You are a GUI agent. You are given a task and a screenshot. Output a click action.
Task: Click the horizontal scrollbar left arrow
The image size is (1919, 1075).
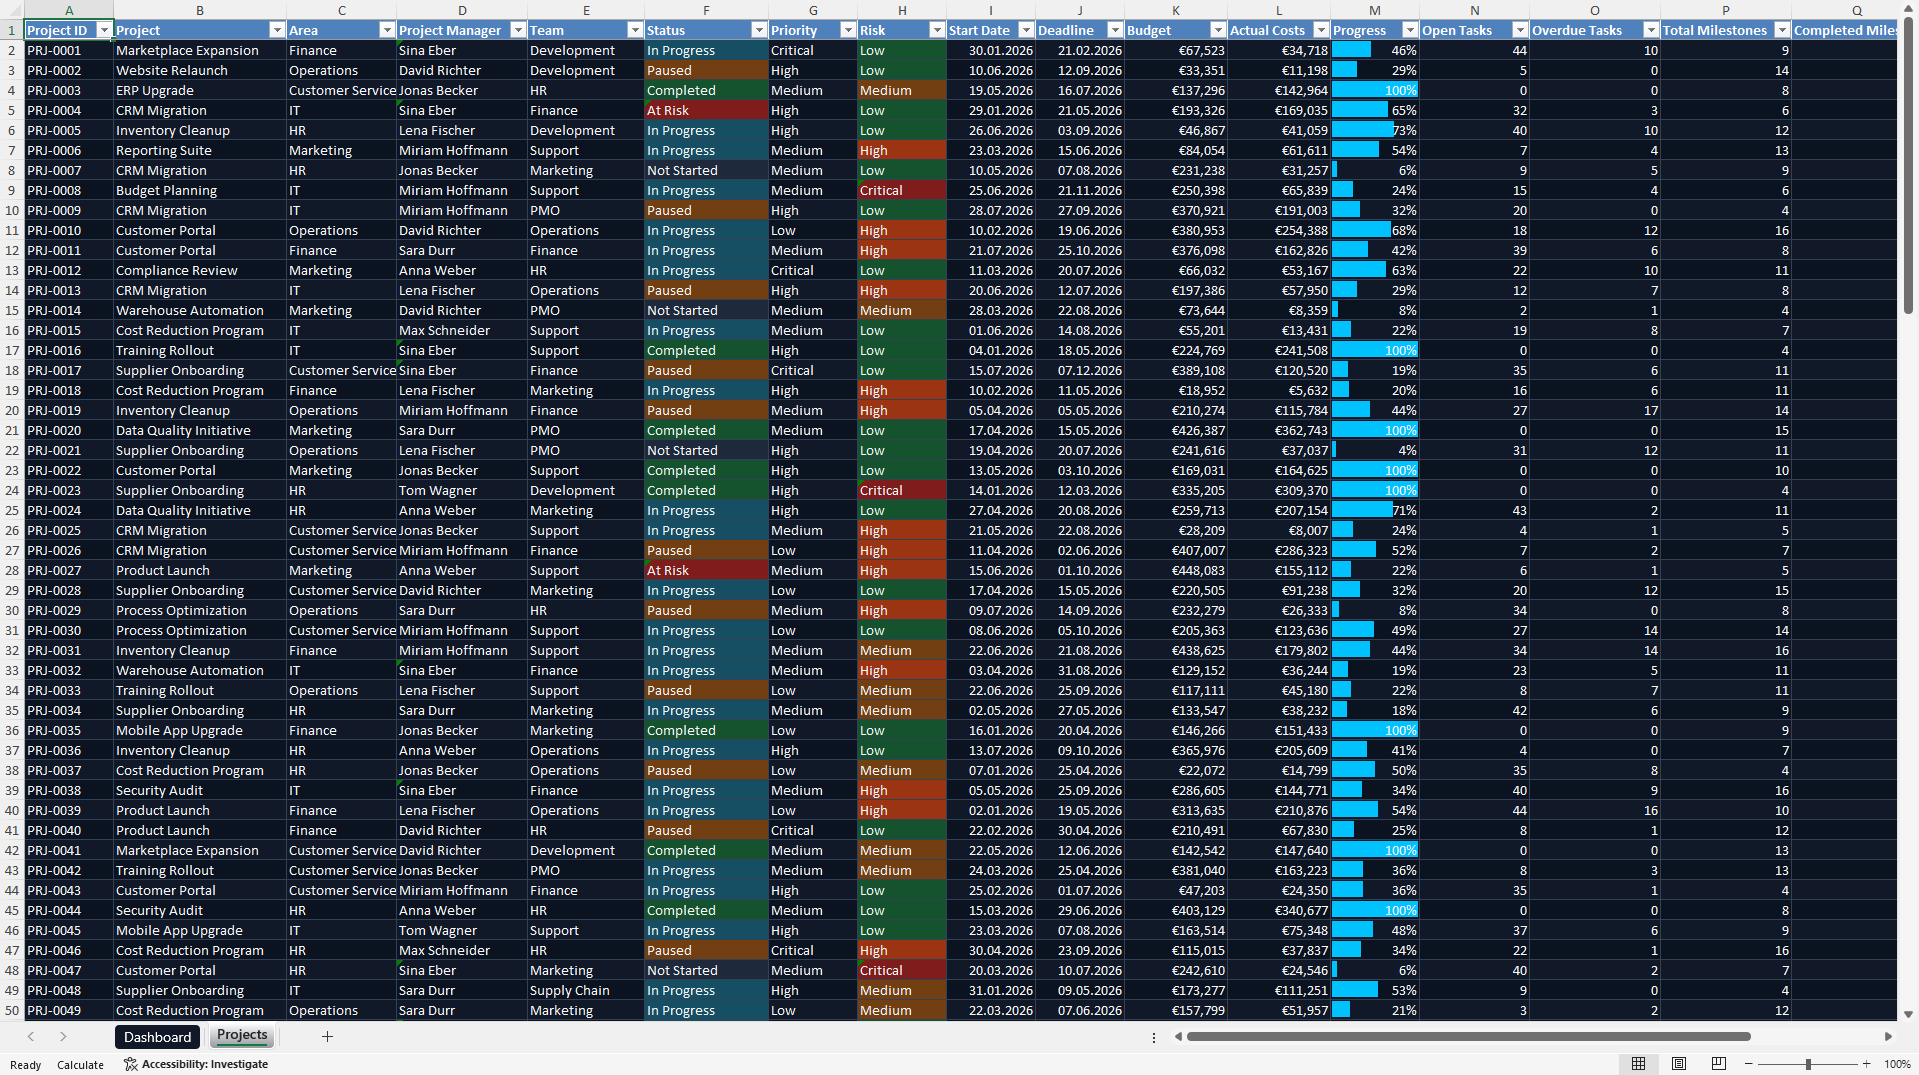tap(1178, 1037)
